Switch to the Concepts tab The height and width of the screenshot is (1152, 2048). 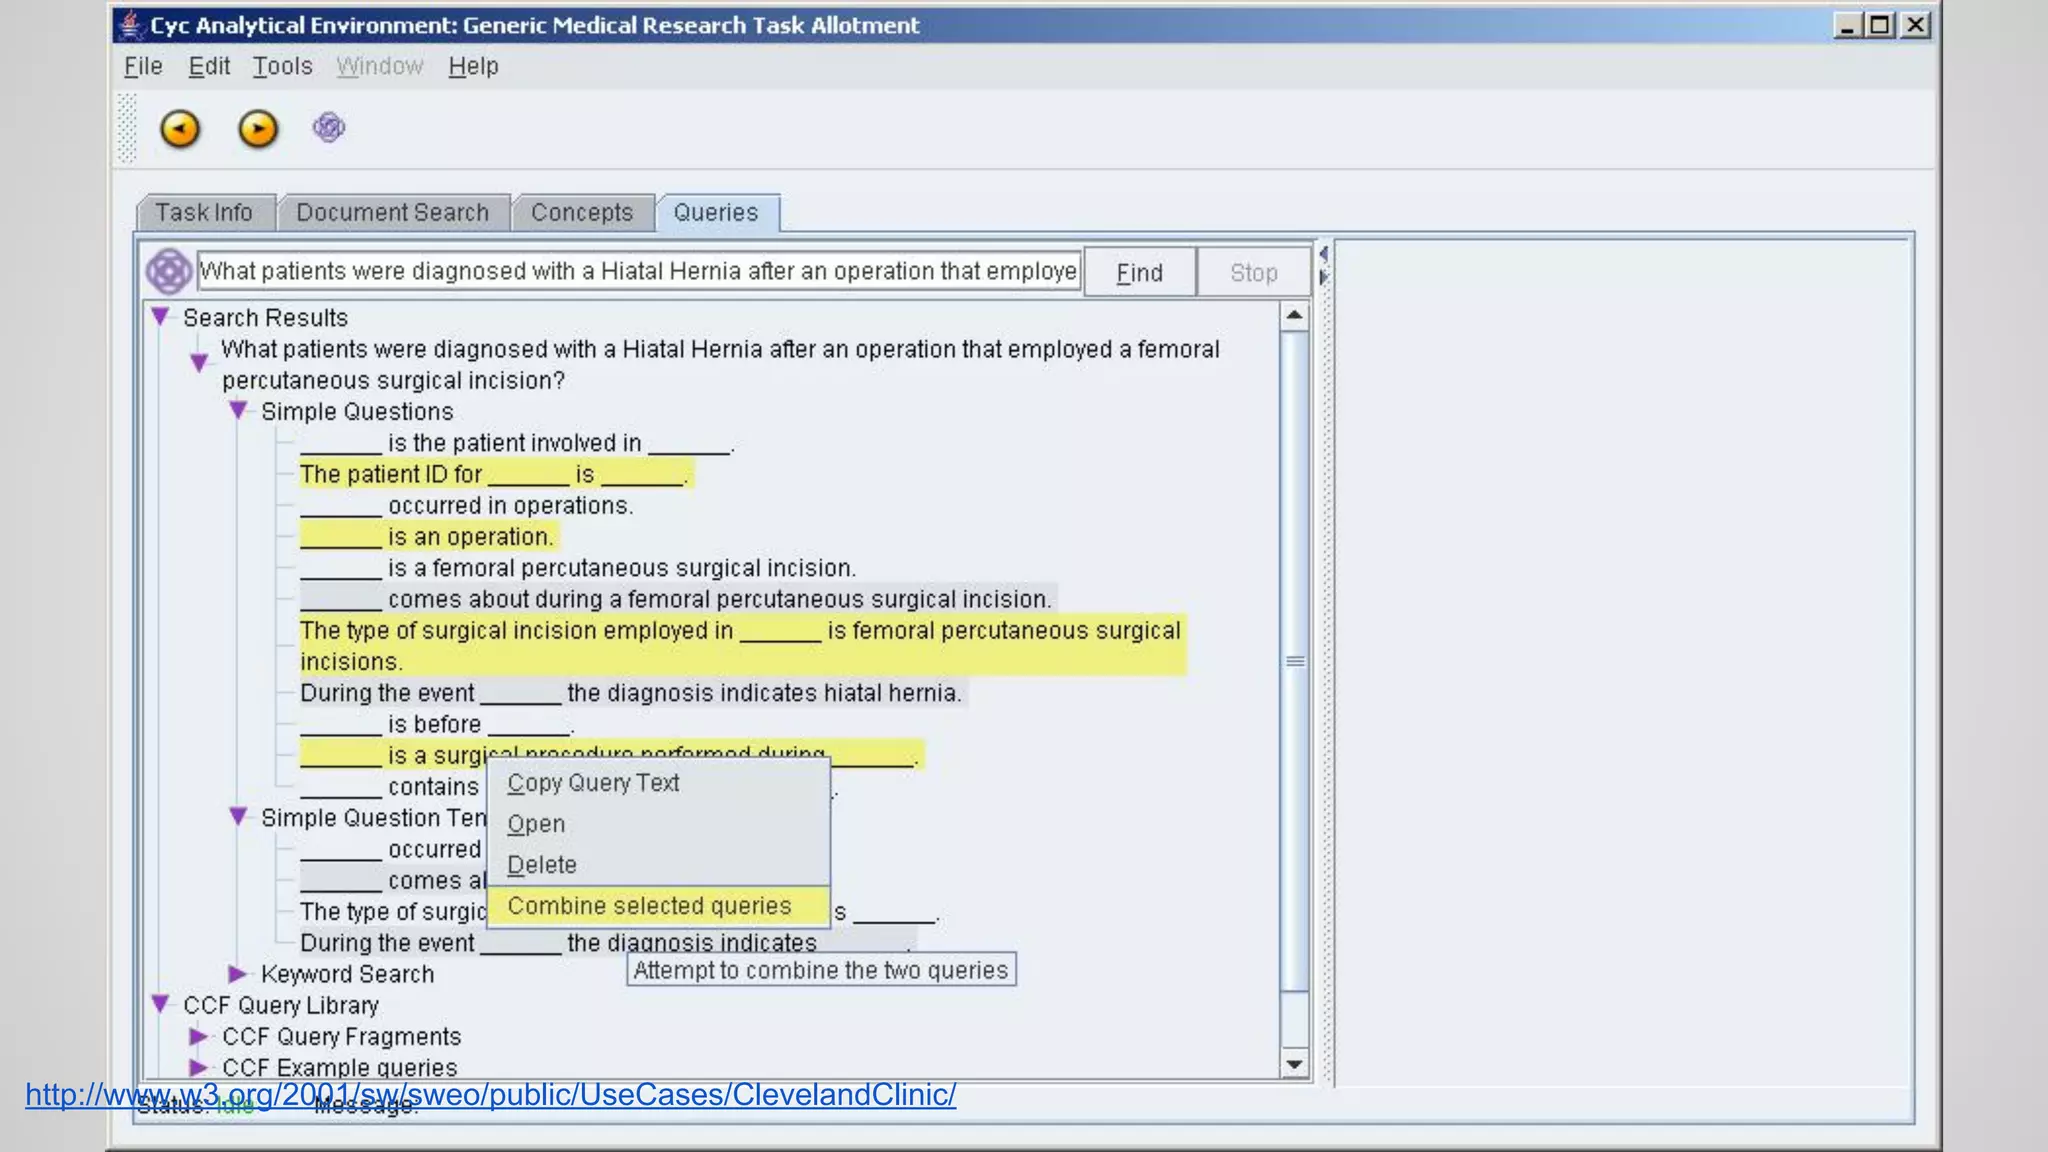click(x=582, y=213)
